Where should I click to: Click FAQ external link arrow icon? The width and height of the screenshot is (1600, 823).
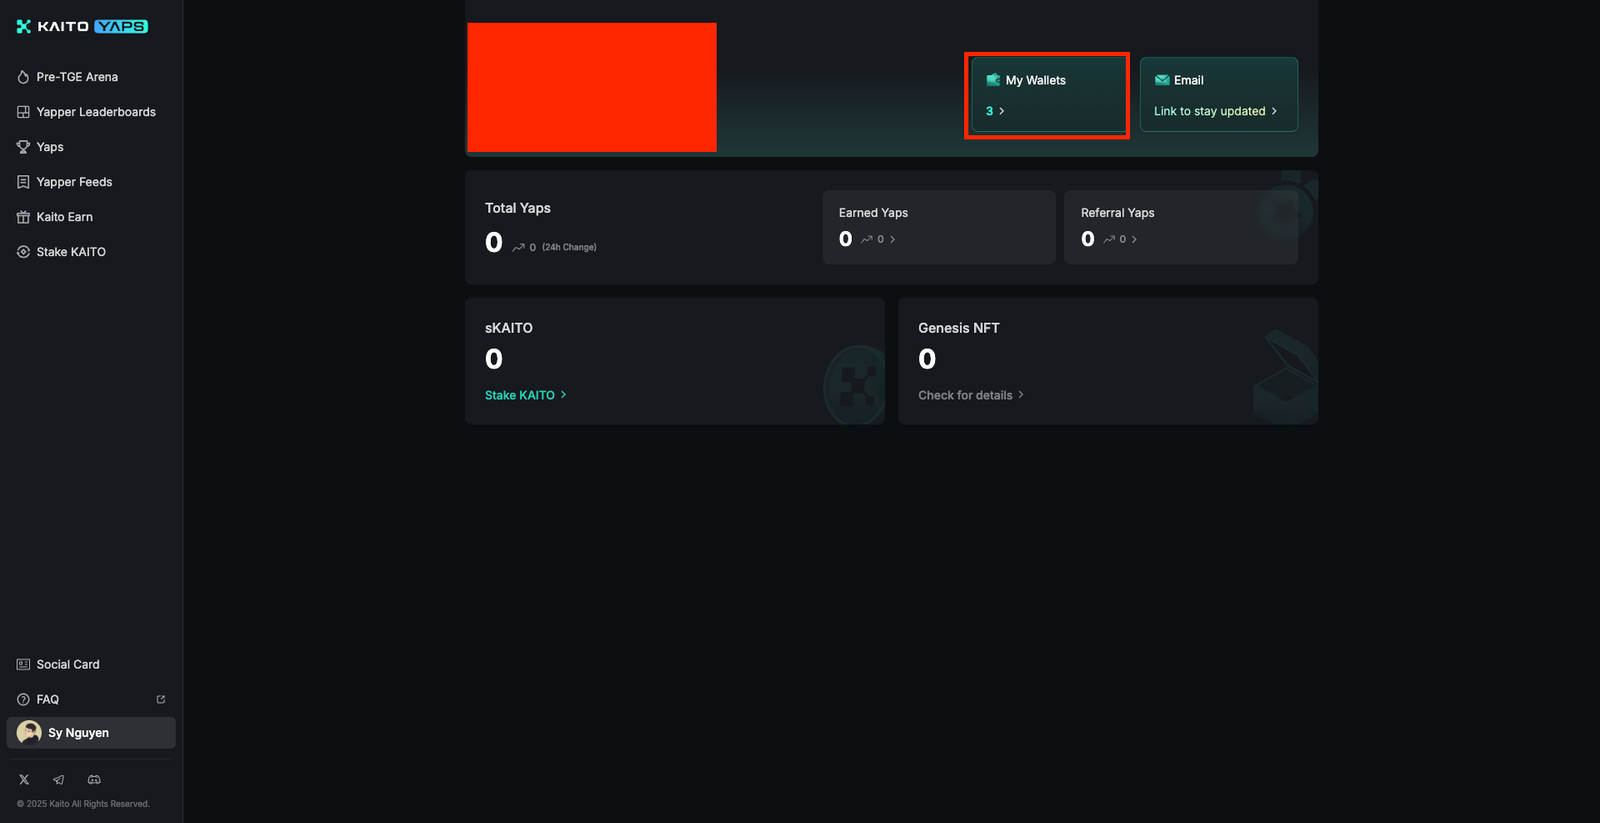[161, 700]
